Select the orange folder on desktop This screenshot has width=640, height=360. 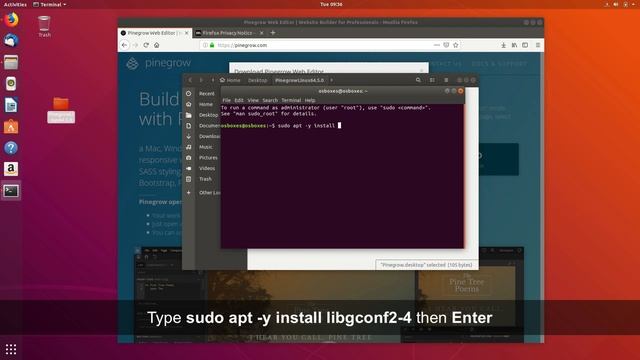61,109
